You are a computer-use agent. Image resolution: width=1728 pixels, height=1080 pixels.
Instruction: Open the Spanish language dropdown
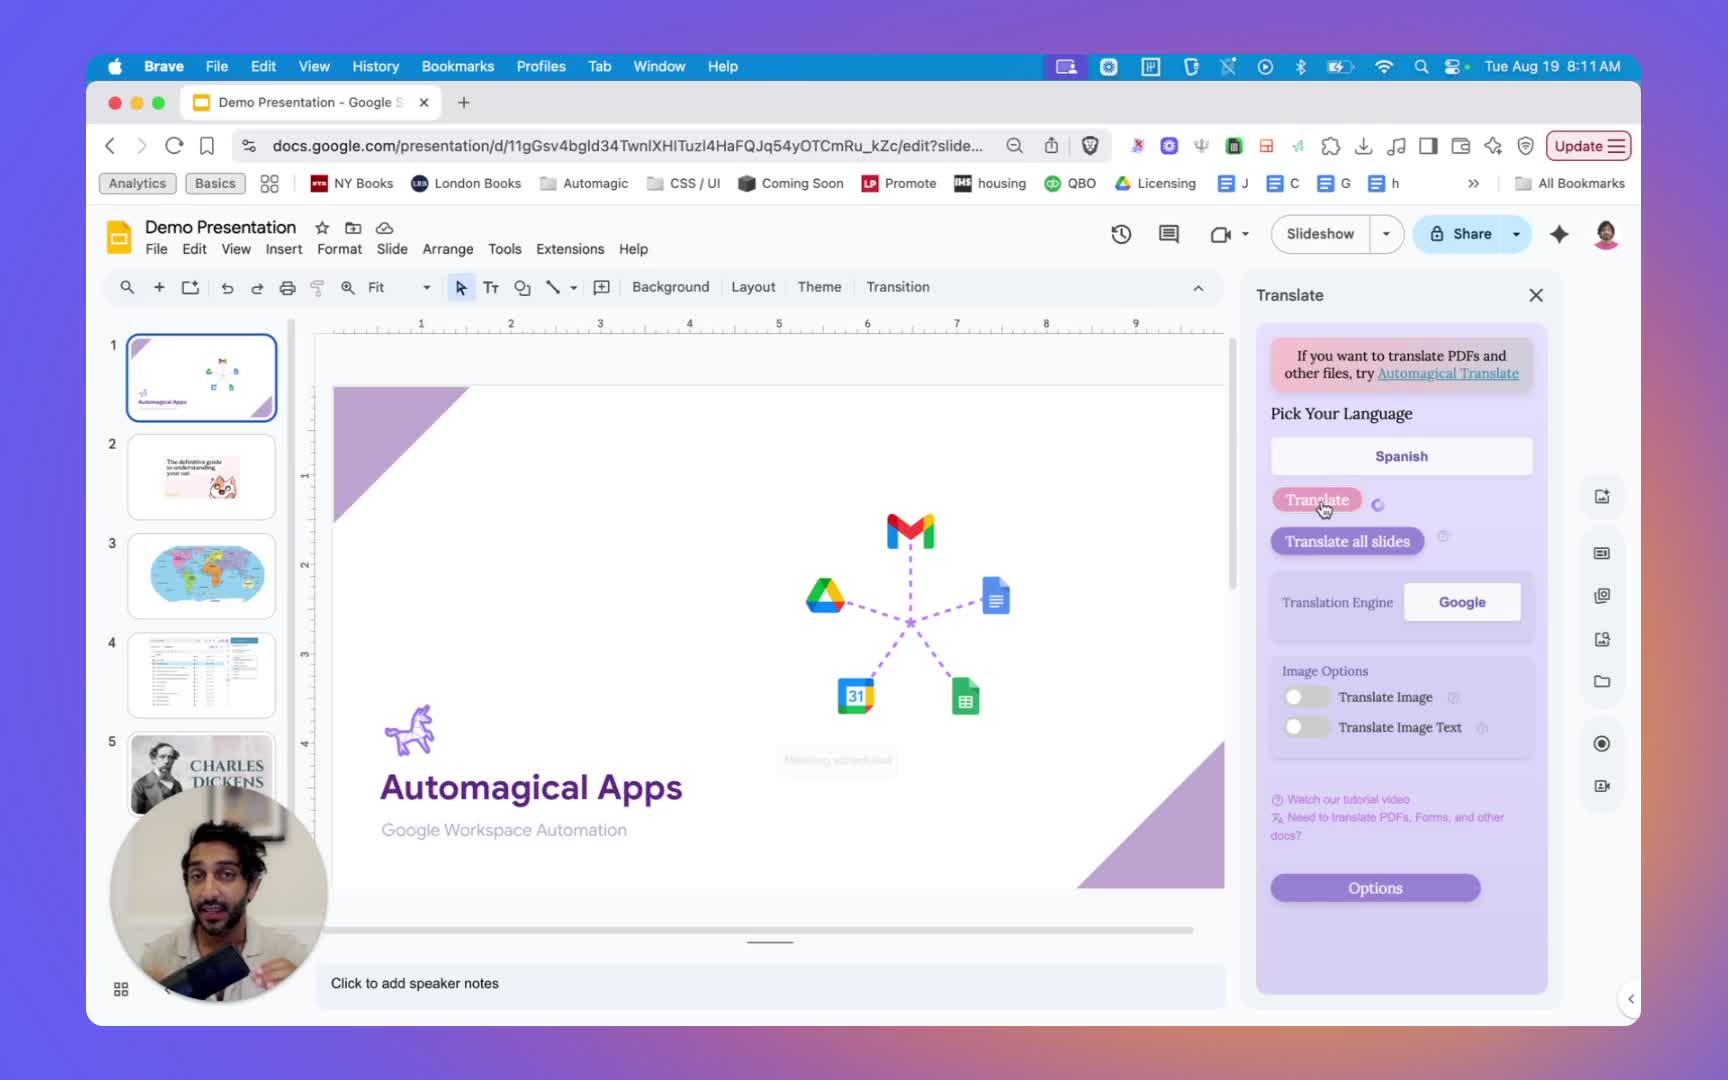1400,456
